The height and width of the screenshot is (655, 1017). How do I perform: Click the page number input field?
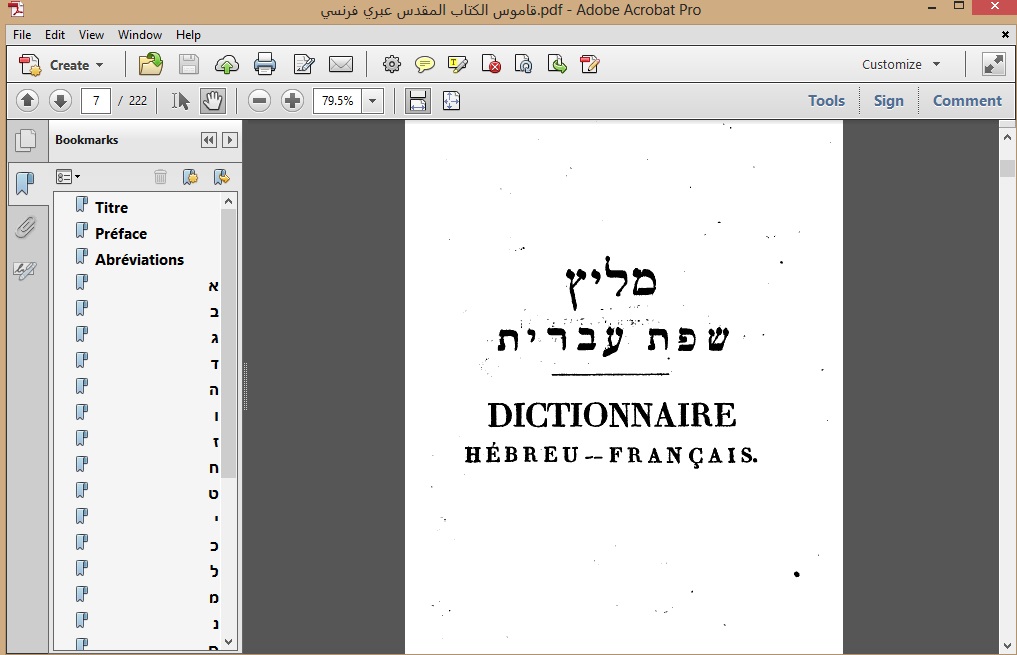96,101
